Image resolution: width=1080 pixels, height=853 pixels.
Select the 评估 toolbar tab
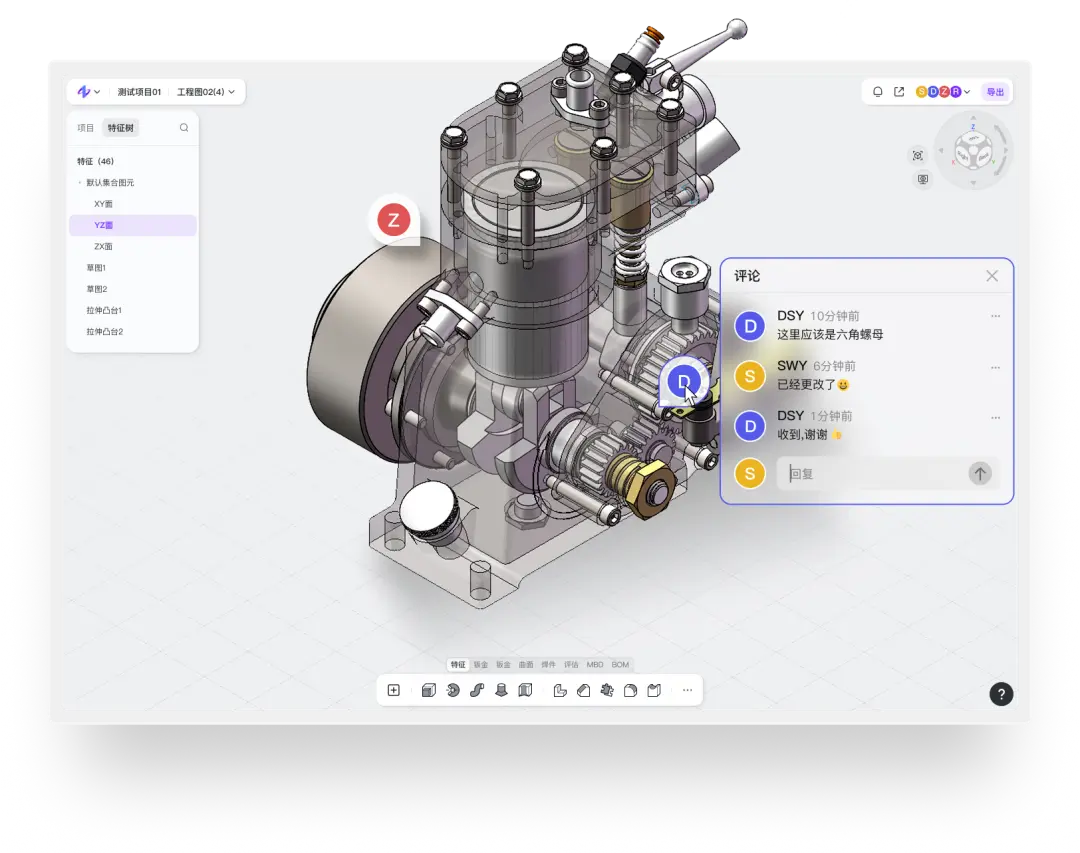click(571, 665)
